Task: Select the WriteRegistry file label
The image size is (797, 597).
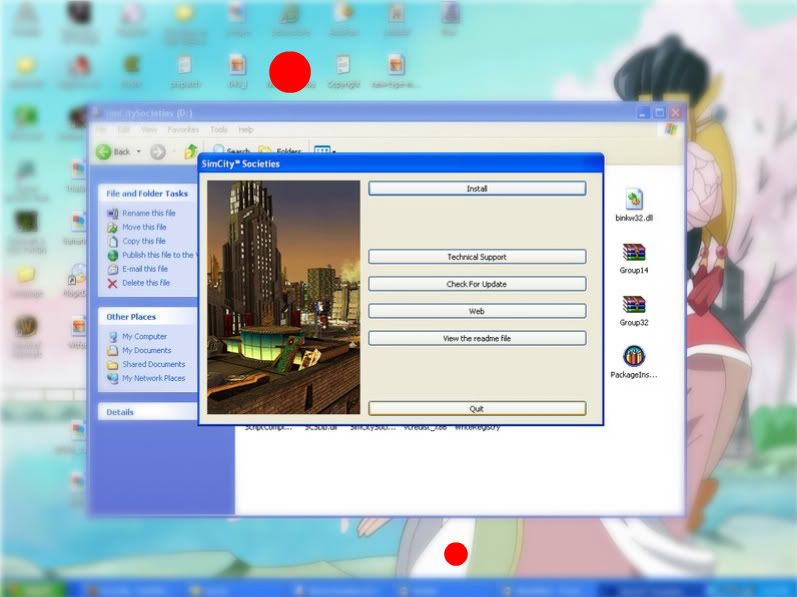Action: click(x=477, y=428)
